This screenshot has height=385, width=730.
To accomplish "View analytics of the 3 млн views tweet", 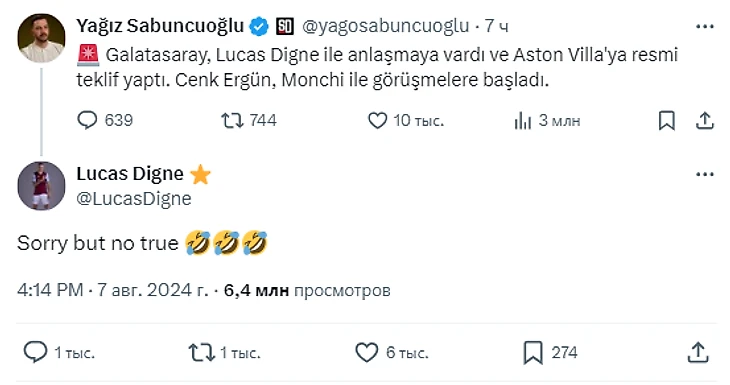I will [547, 121].
